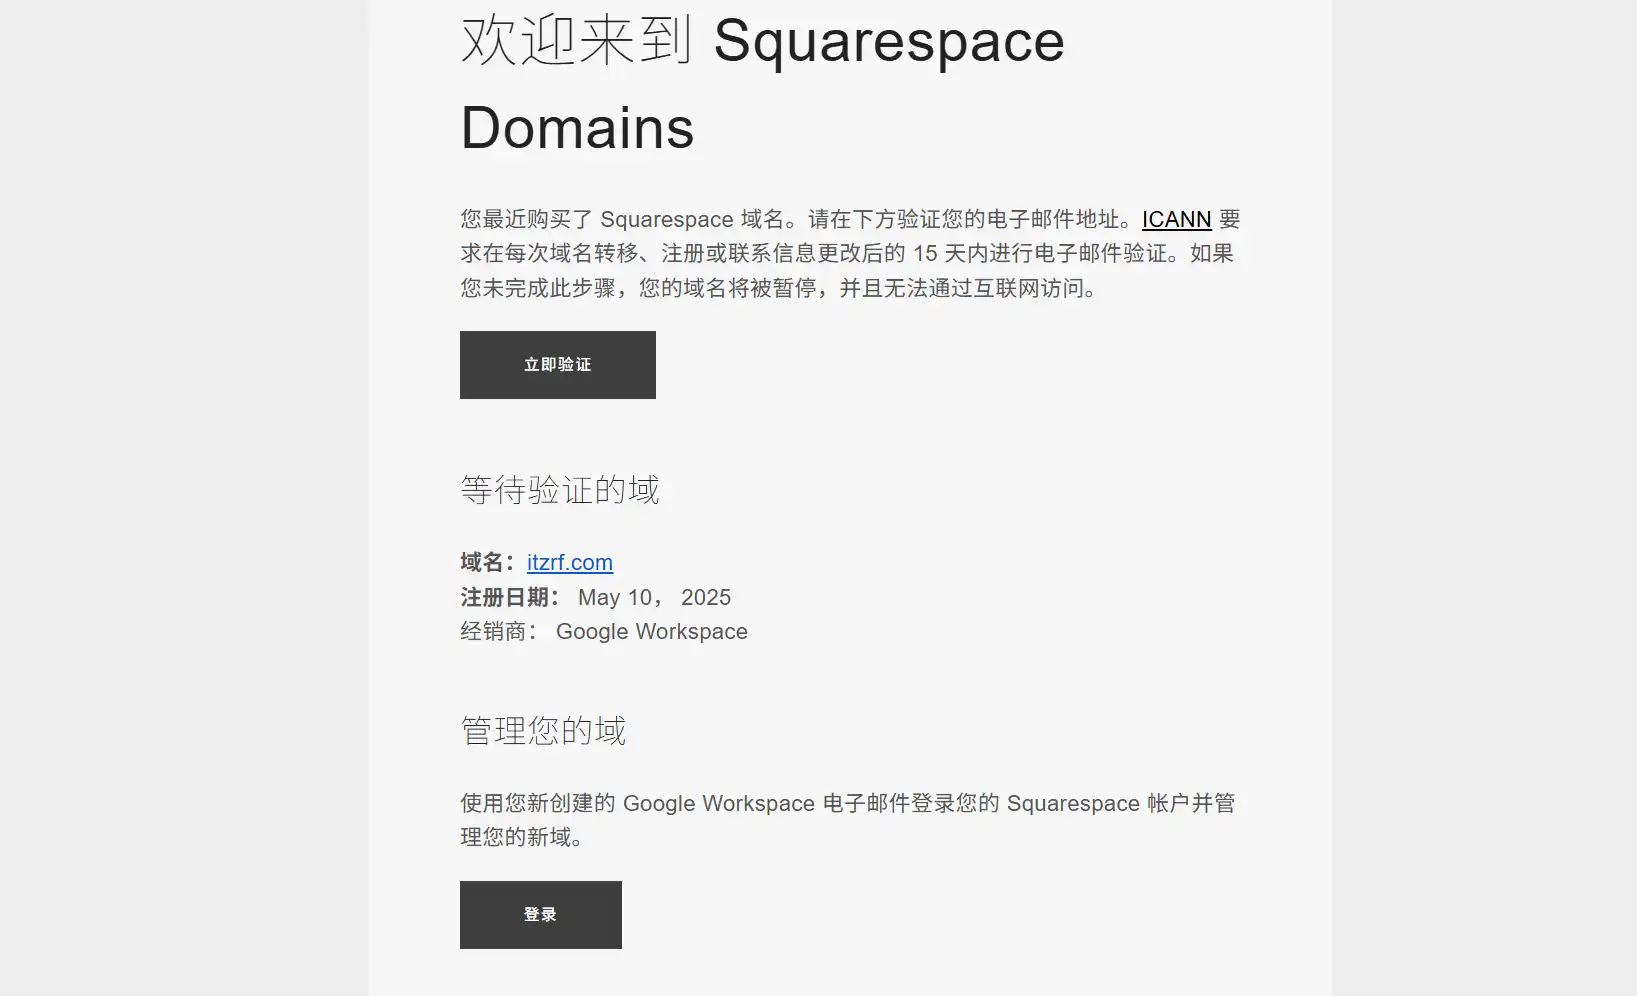Click the 立即验证 verify now button
This screenshot has height=996, width=1637.
pos(557,365)
